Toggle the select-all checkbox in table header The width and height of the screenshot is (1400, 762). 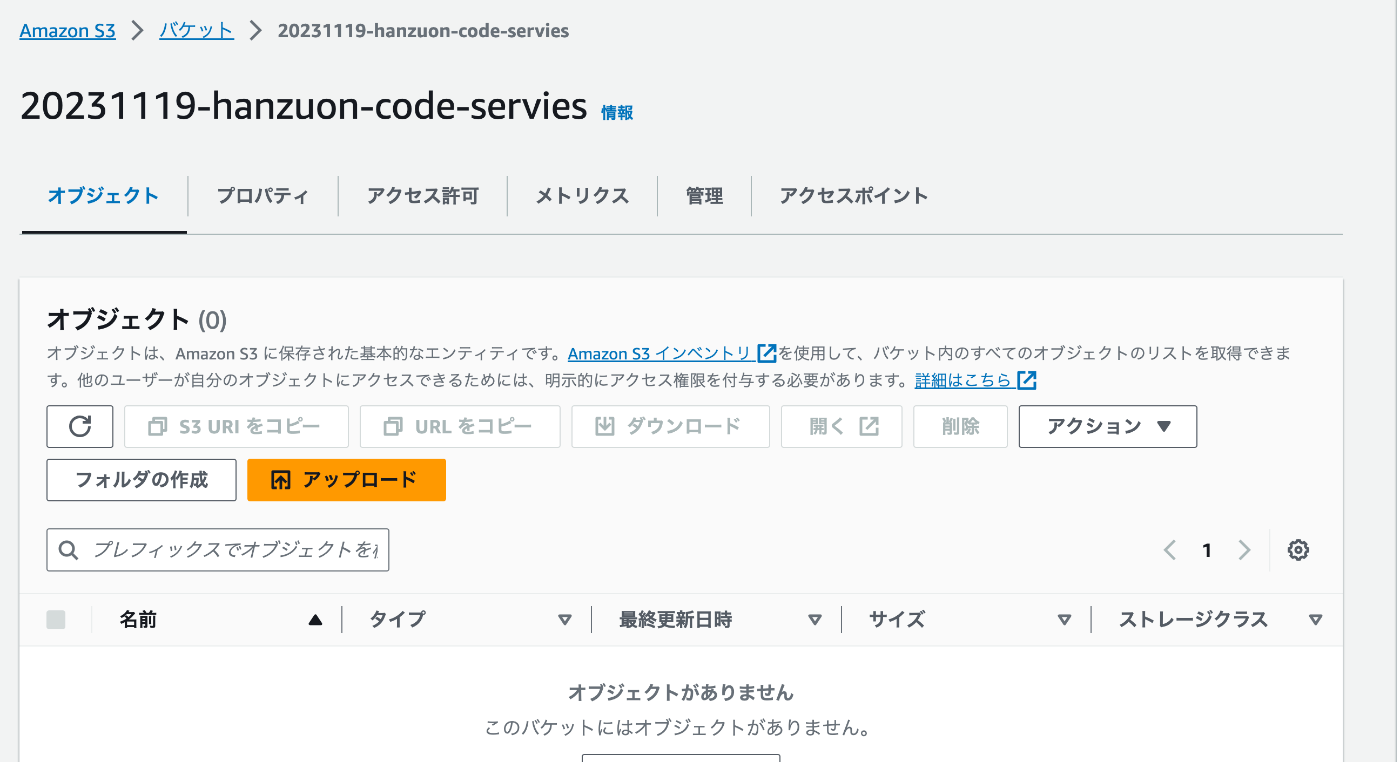(x=56, y=620)
